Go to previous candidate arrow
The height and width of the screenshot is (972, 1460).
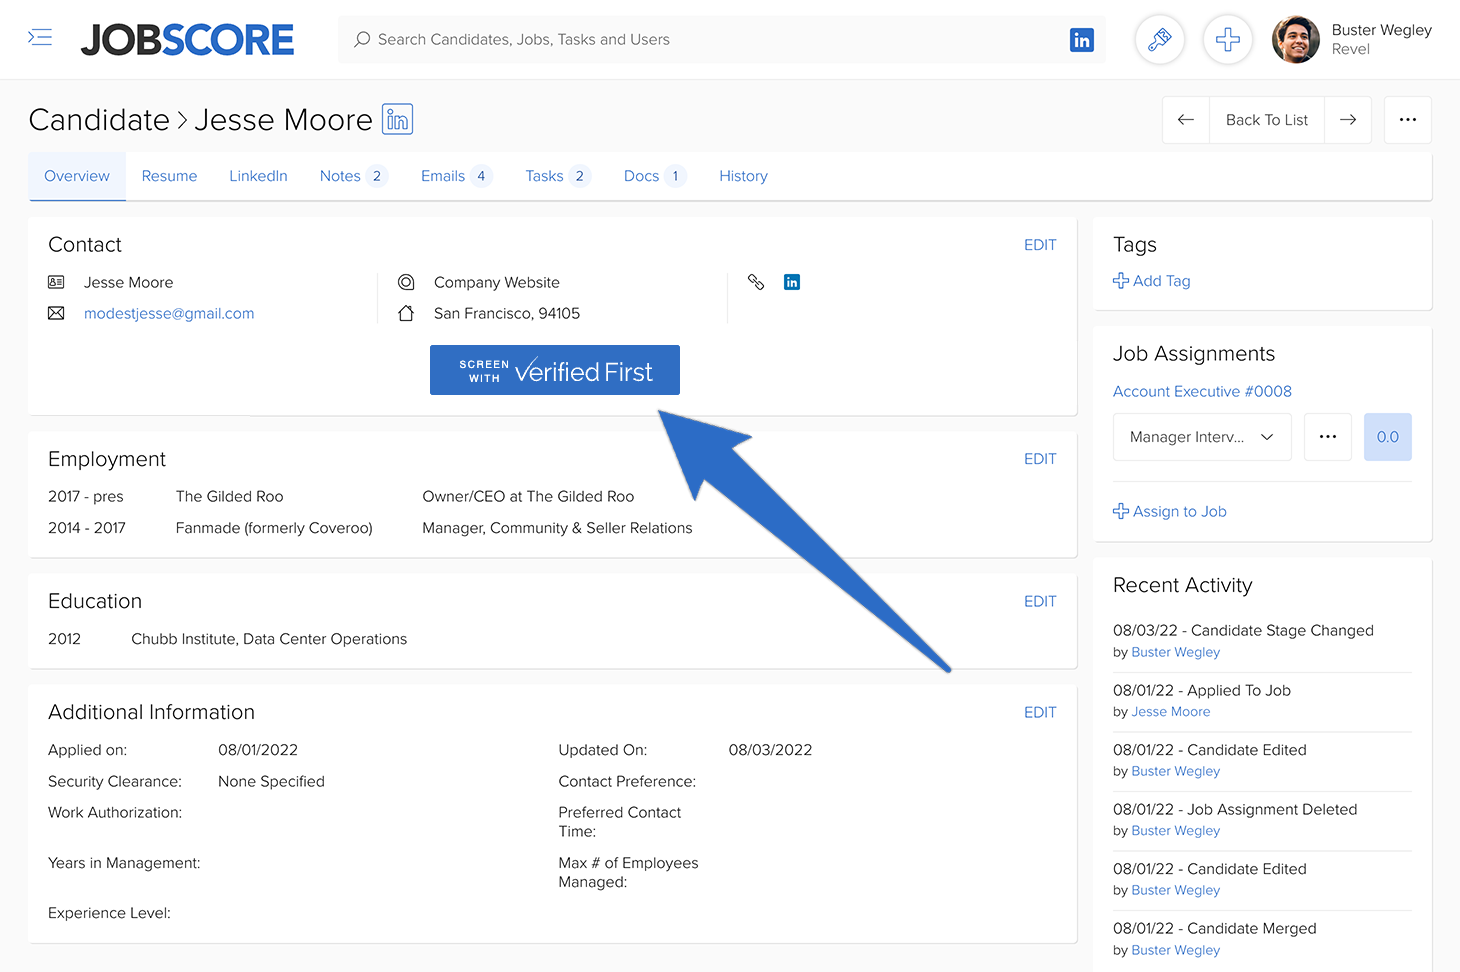point(1186,120)
